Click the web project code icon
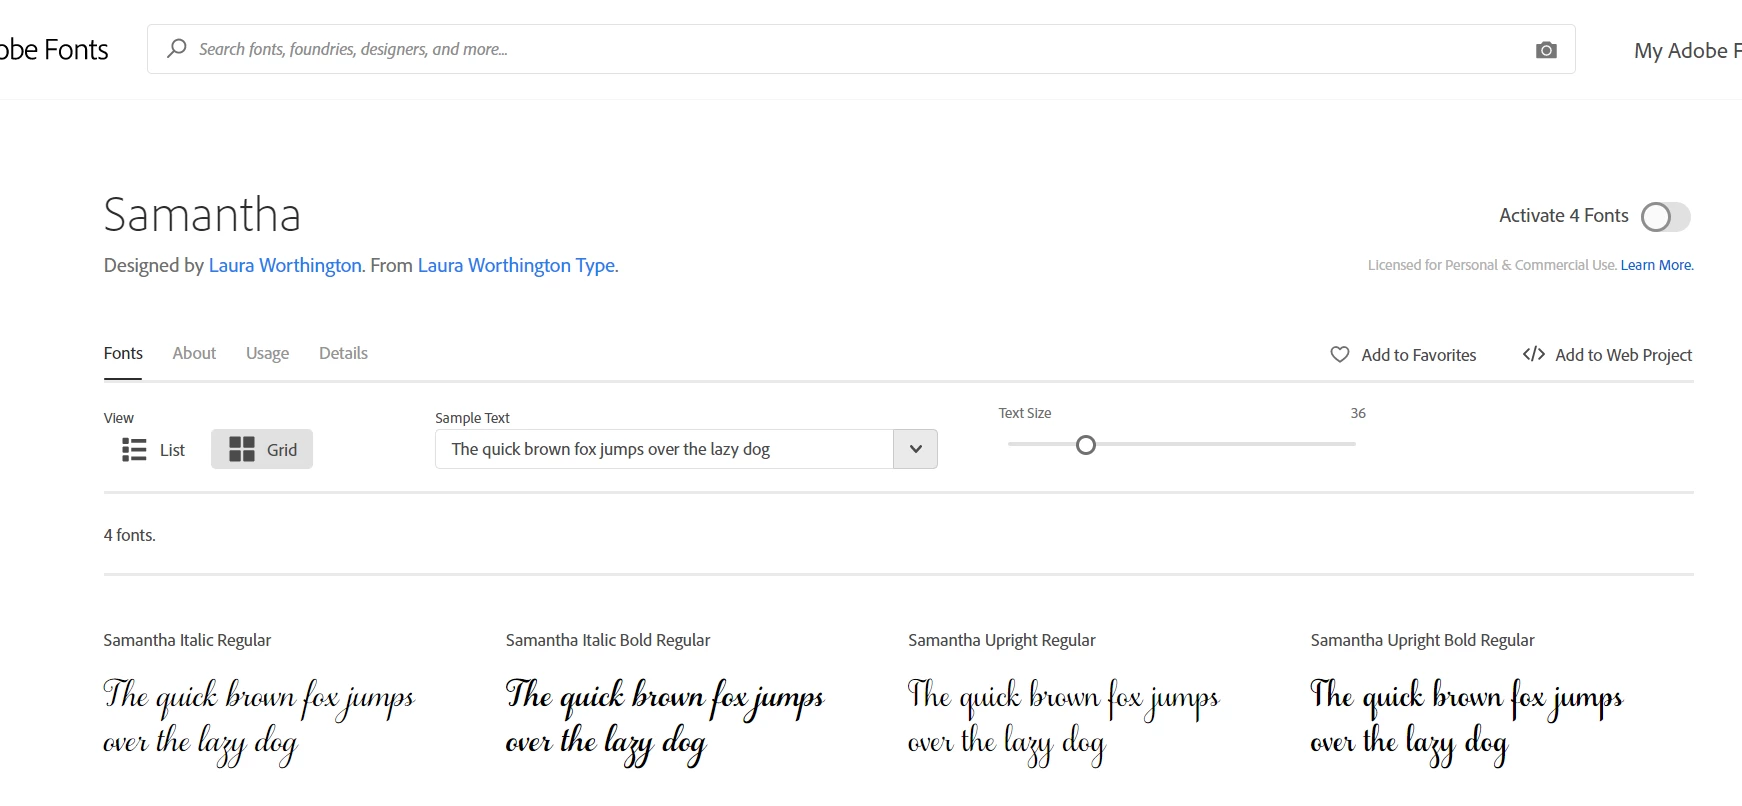This screenshot has width=1742, height=806. click(1534, 354)
